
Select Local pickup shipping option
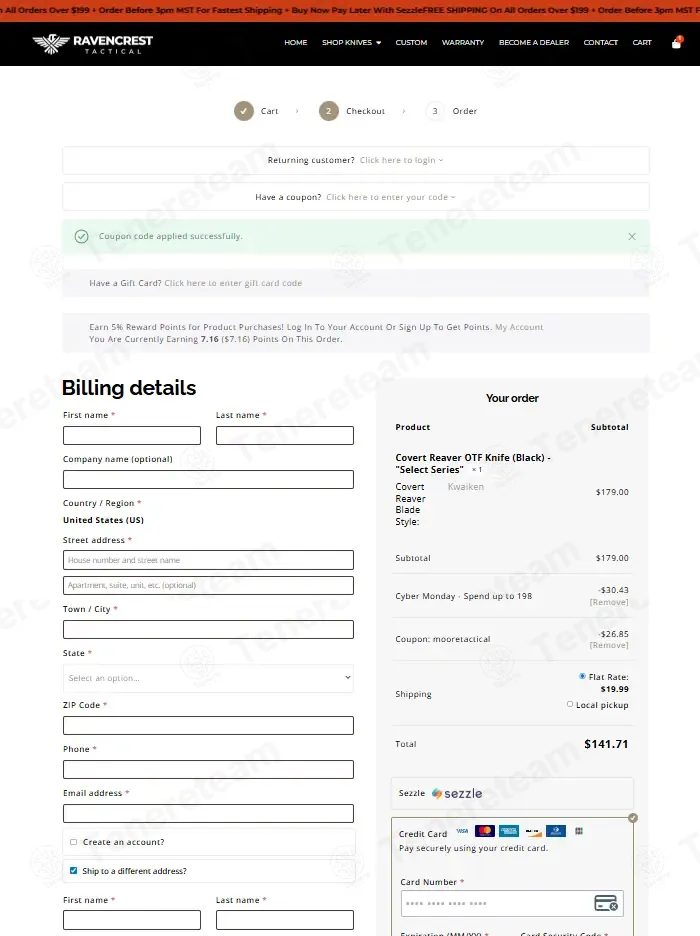click(x=570, y=704)
